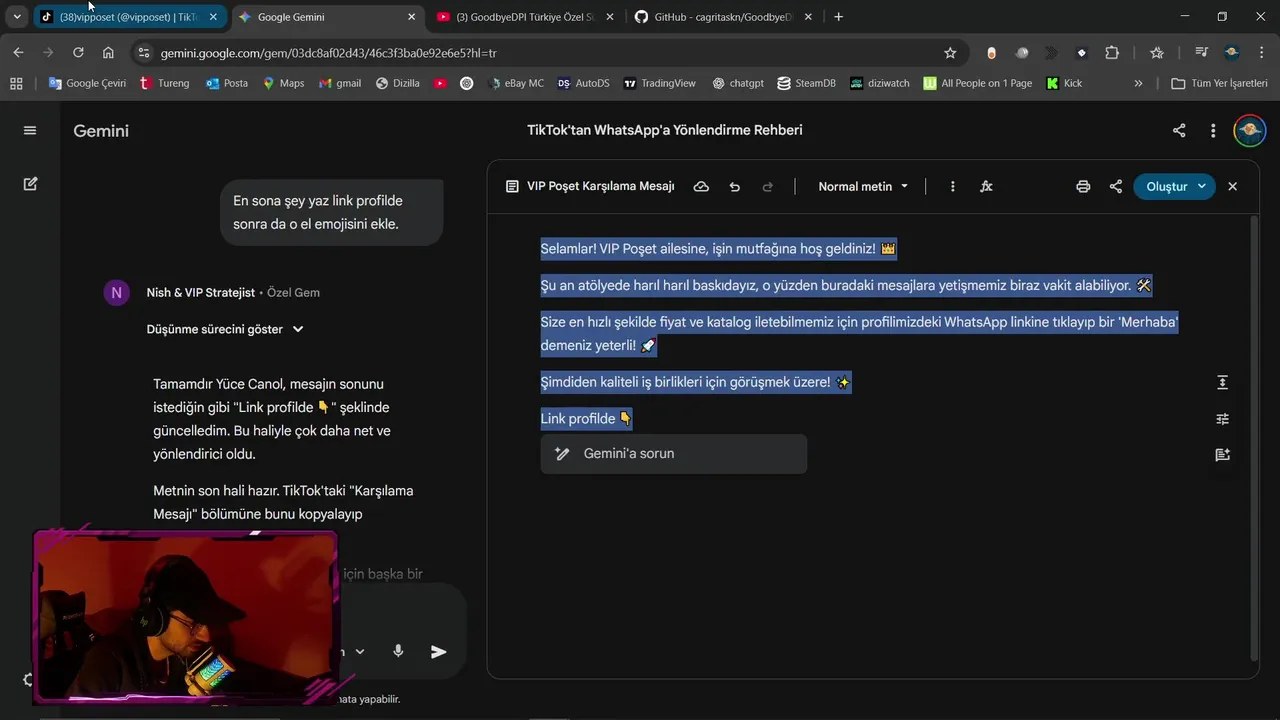Click the suggest edits icon on right

click(x=1222, y=454)
